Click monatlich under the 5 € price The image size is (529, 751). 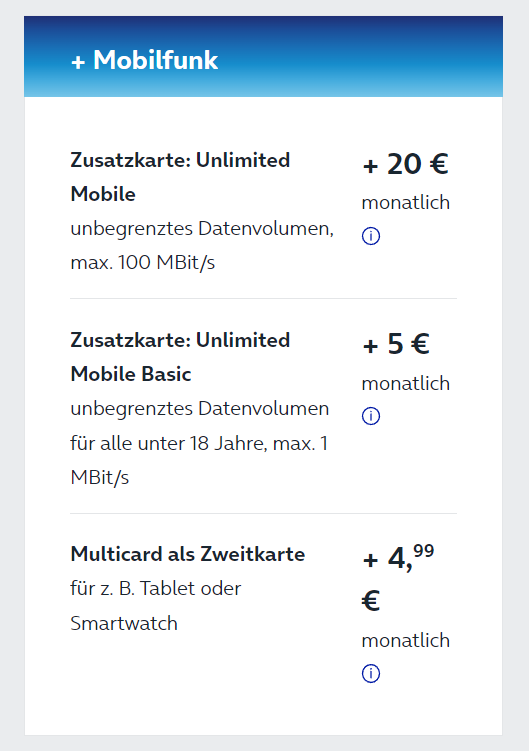[405, 384]
